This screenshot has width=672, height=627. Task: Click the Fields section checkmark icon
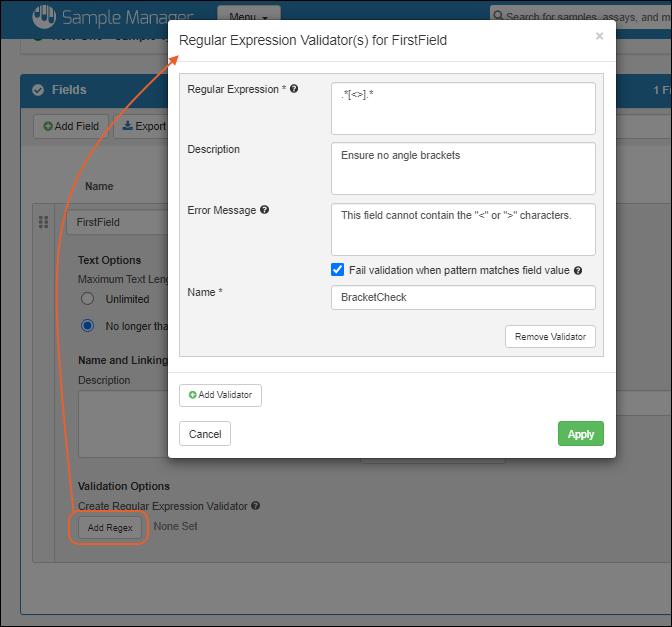[38, 90]
